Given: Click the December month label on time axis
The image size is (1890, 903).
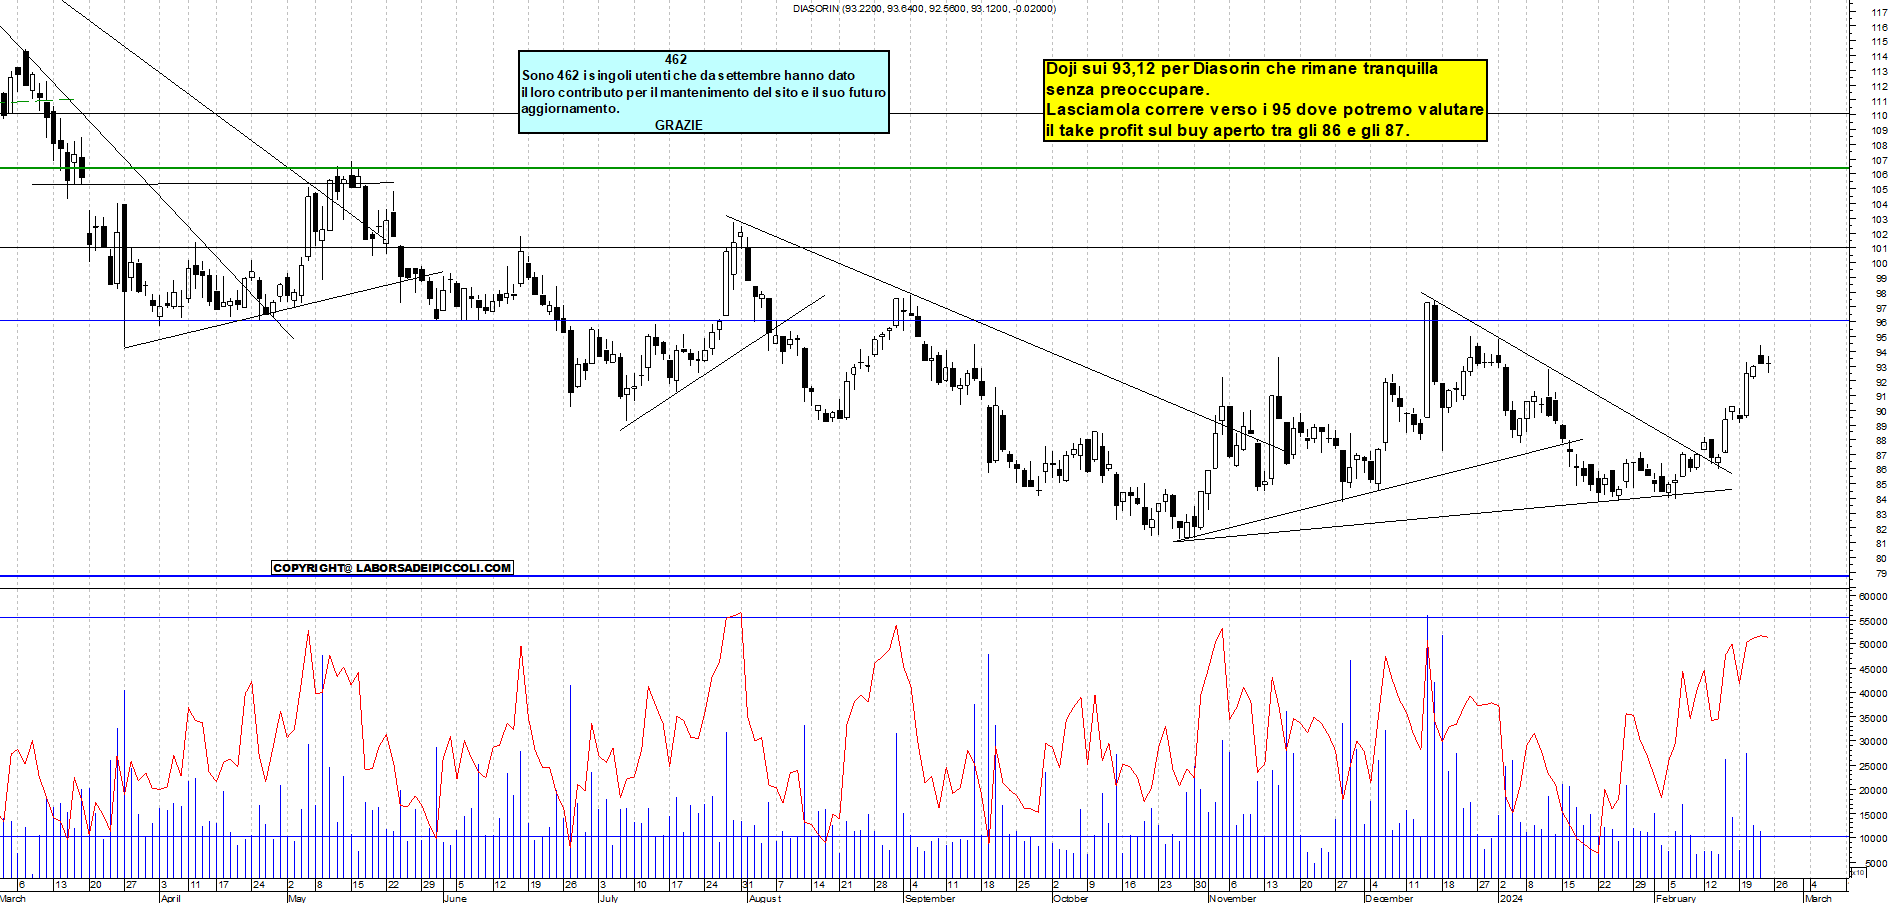Looking at the screenshot, I should pos(1389,898).
